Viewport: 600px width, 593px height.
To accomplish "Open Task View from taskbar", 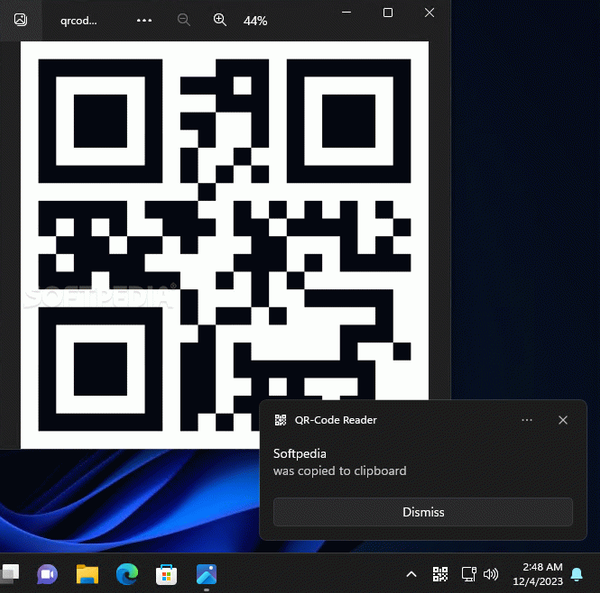I will pos(10,574).
